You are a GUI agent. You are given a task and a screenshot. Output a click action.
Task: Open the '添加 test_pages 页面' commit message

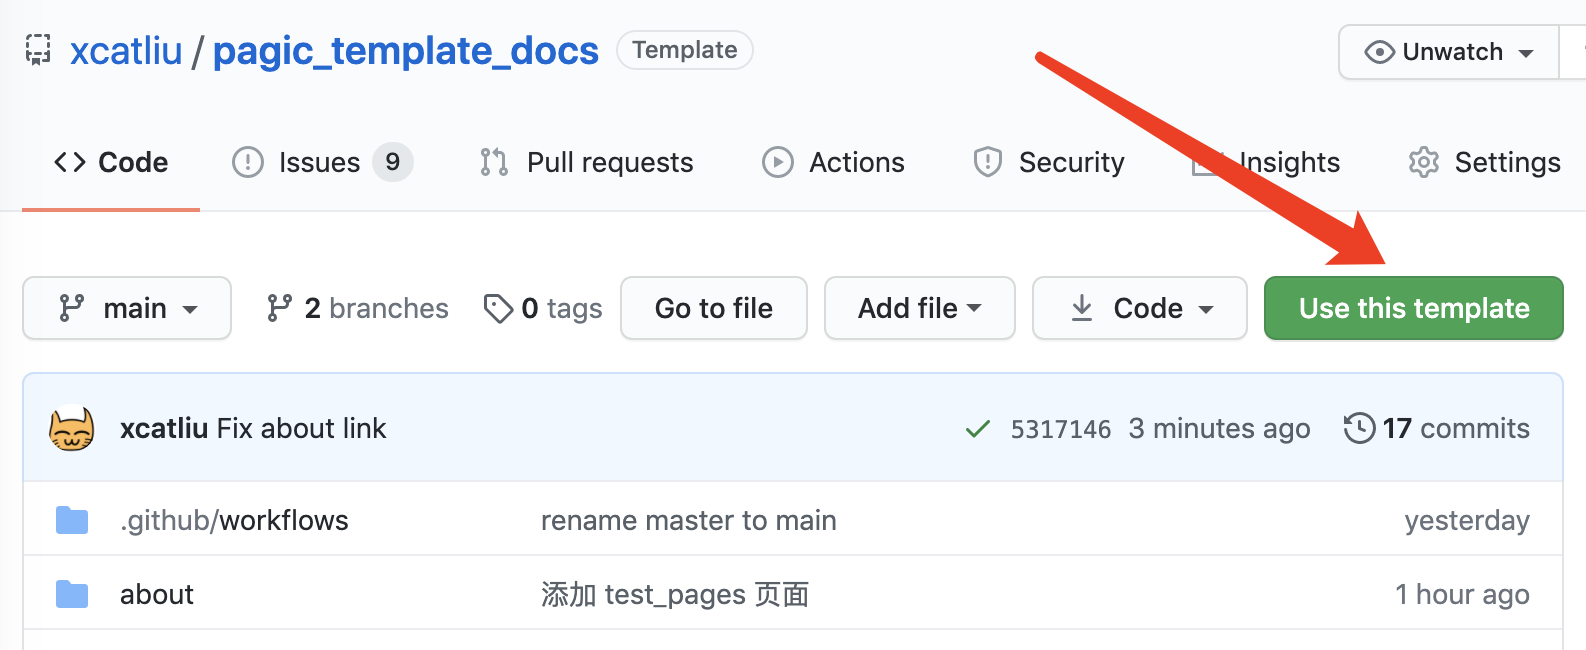[675, 594]
